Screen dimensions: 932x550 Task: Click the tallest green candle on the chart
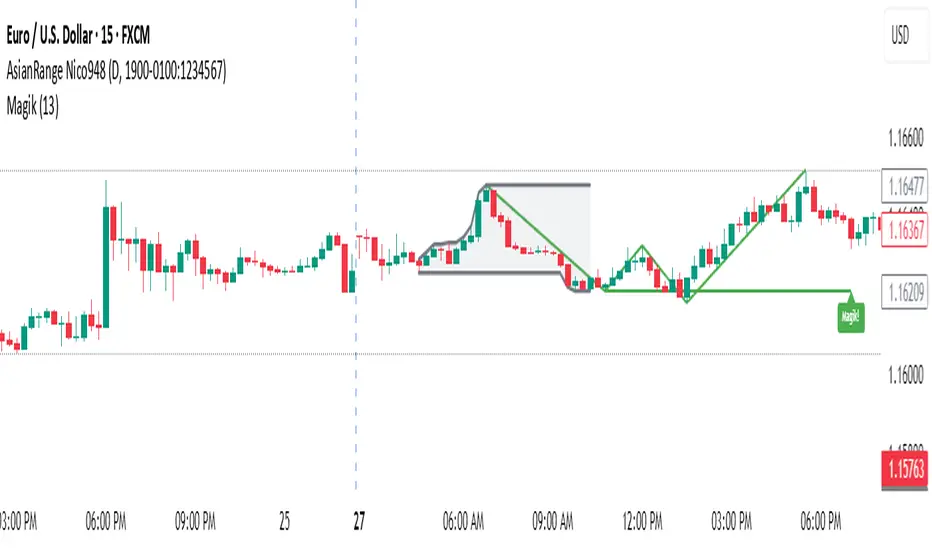[104, 266]
